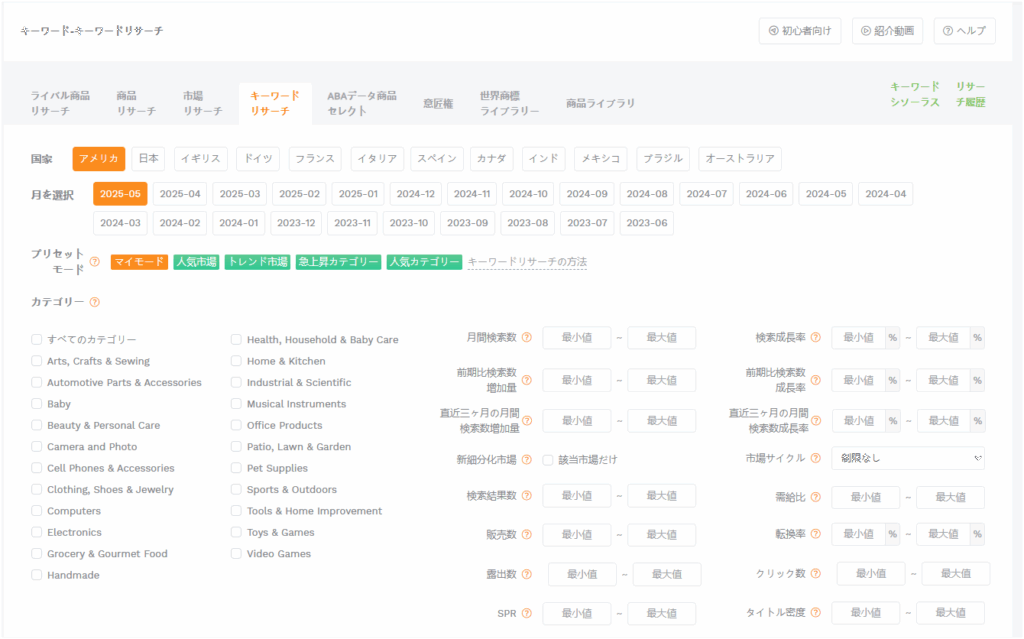Image resolution: width=1024 pixels, height=639 pixels.
Task: Click the help icon for 市場サイクル
Action: [x=816, y=458]
